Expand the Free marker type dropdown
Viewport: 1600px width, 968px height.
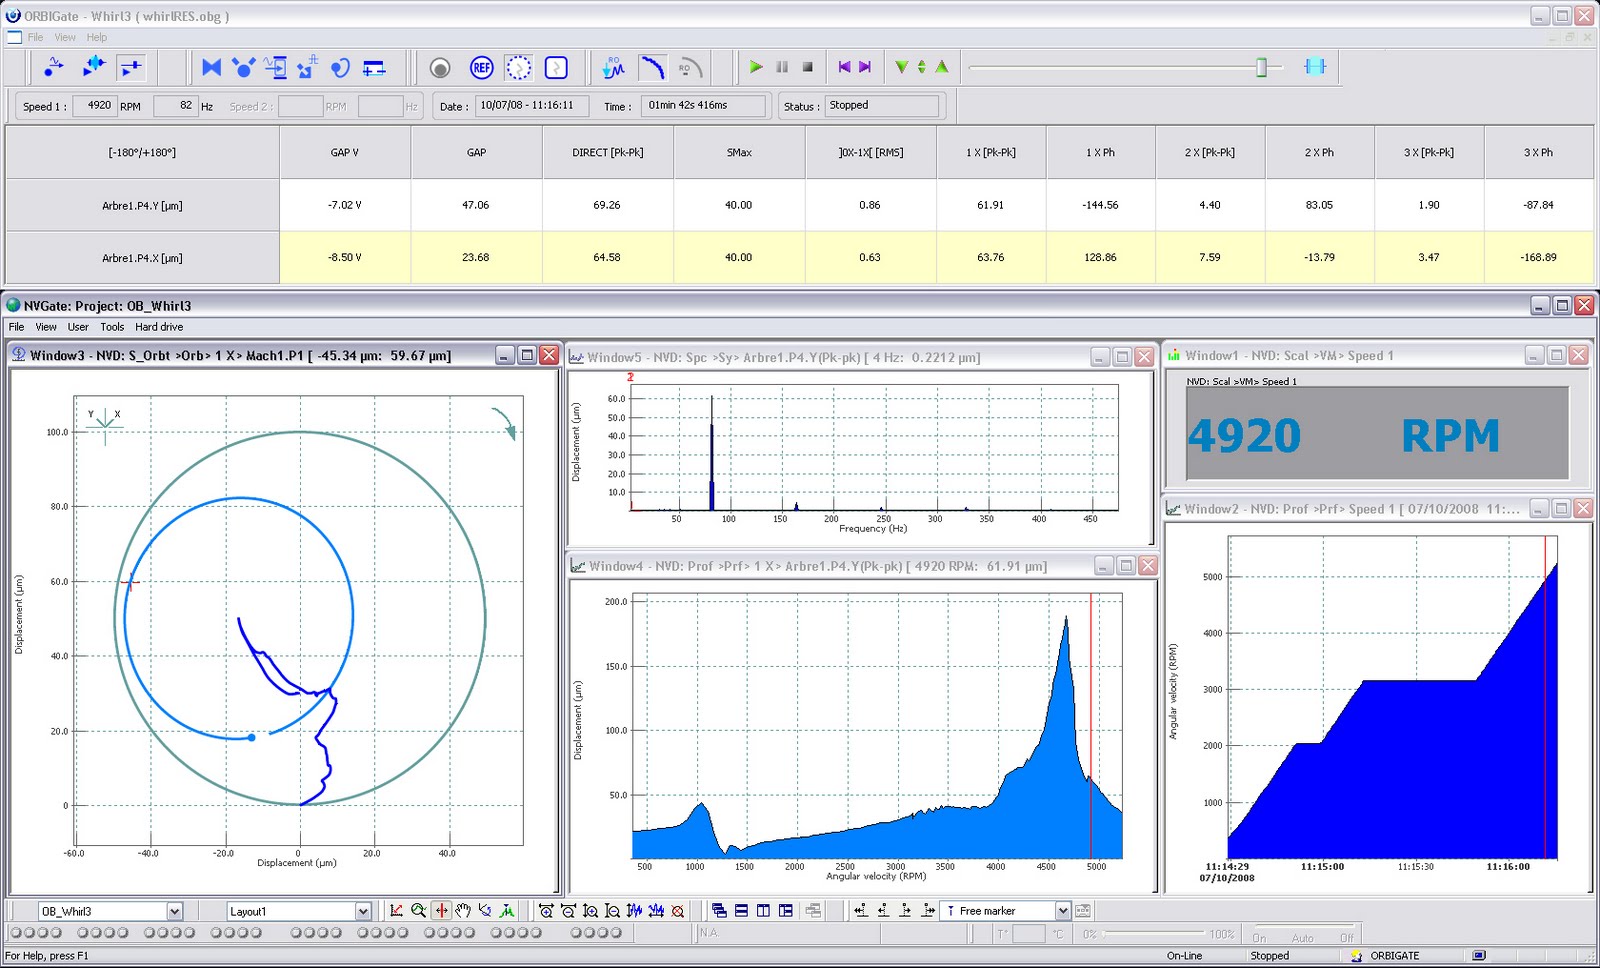click(1063, 911)
